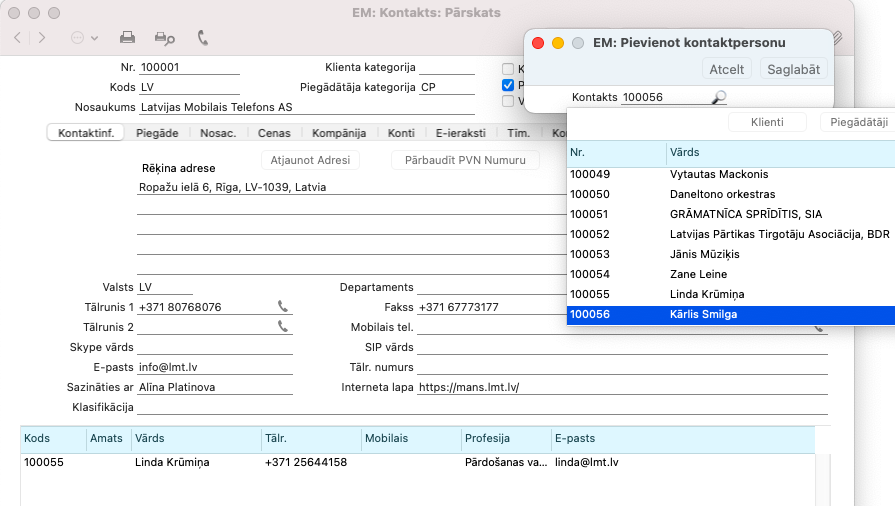
Task: Click into the E-pasts input field
Action: (x=214, y=368)
